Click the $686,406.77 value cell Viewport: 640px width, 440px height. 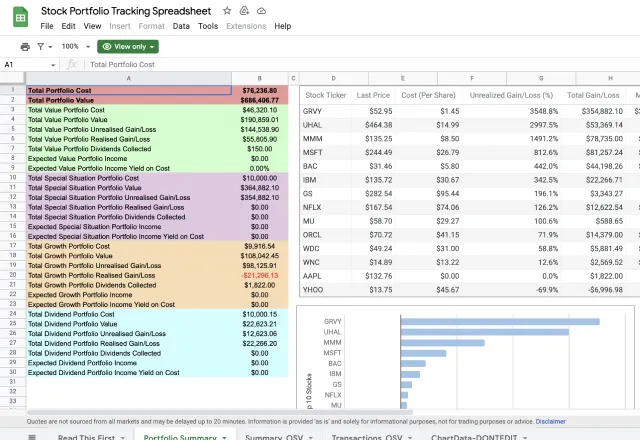(260, 100)
